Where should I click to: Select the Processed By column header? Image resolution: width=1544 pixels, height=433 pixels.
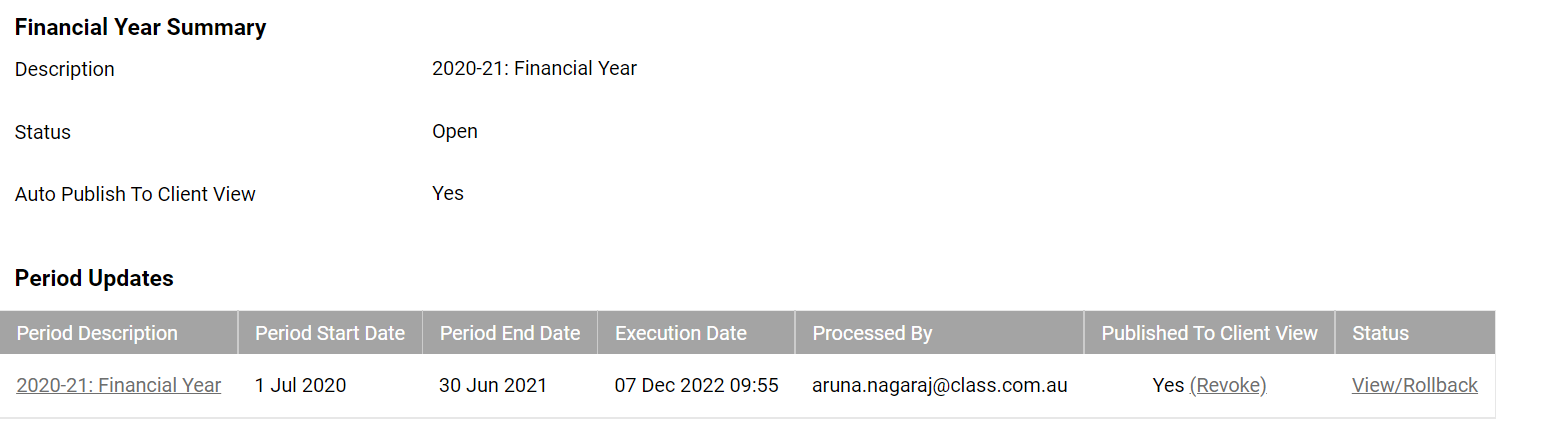(872, 333)
